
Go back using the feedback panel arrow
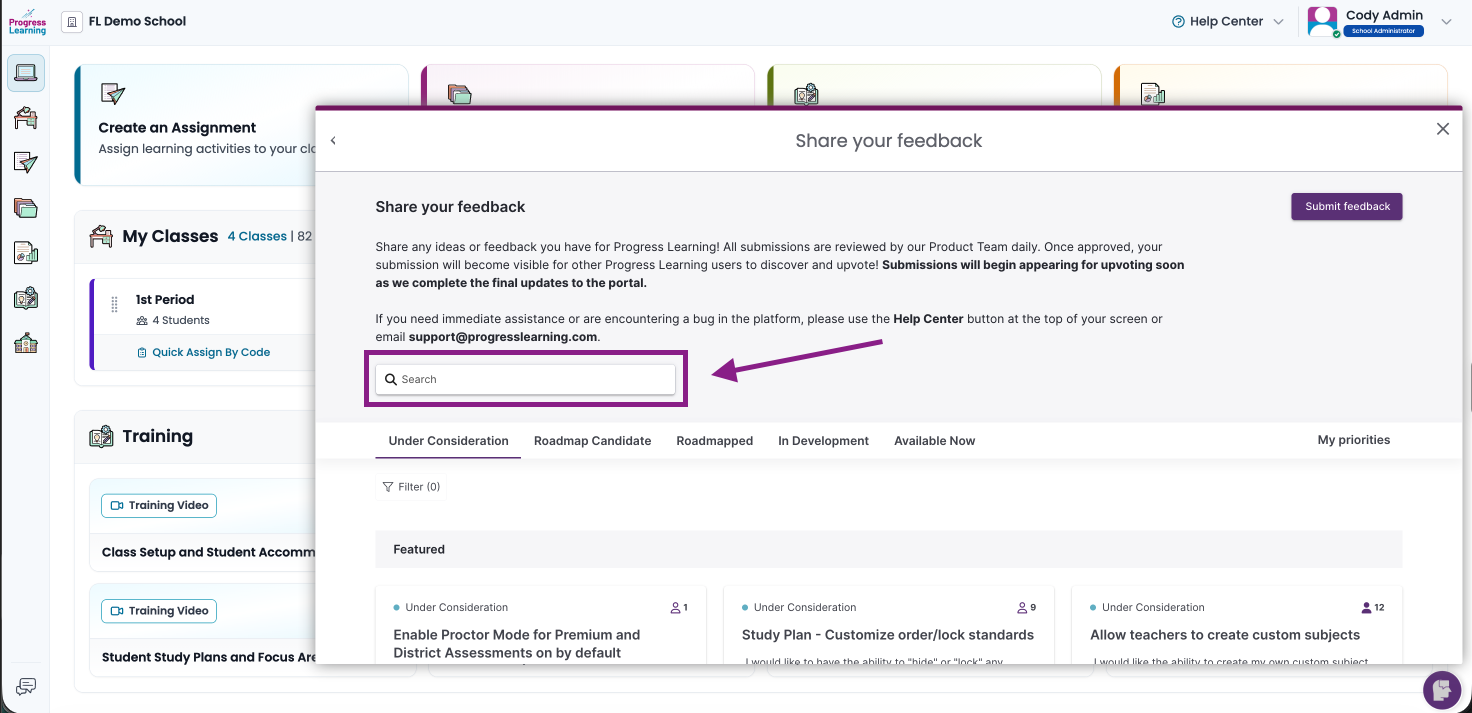point(333,141)
